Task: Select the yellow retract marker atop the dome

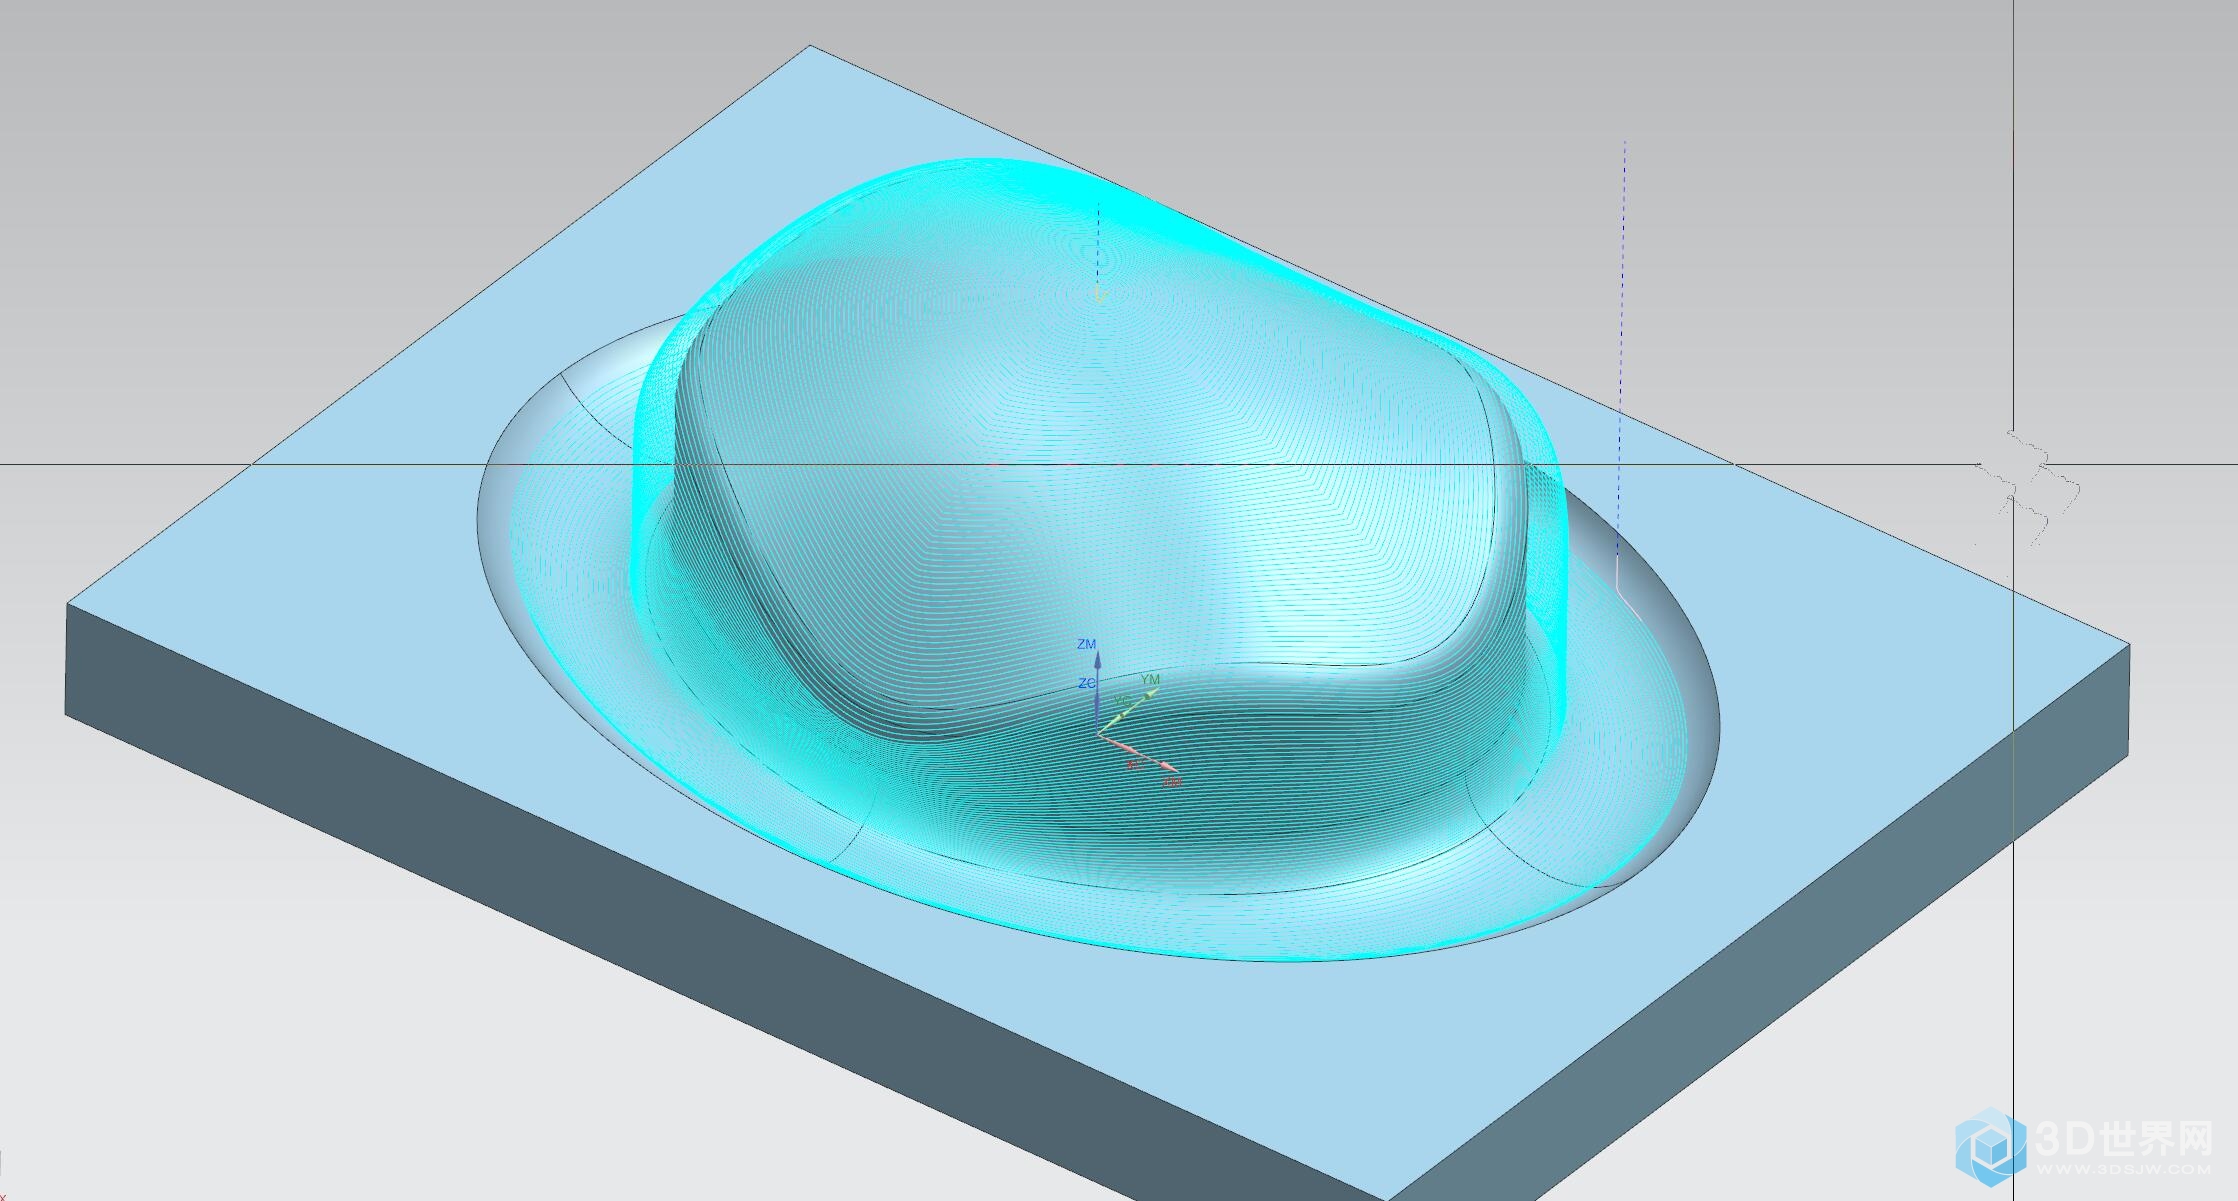Action: [1100, 294]
